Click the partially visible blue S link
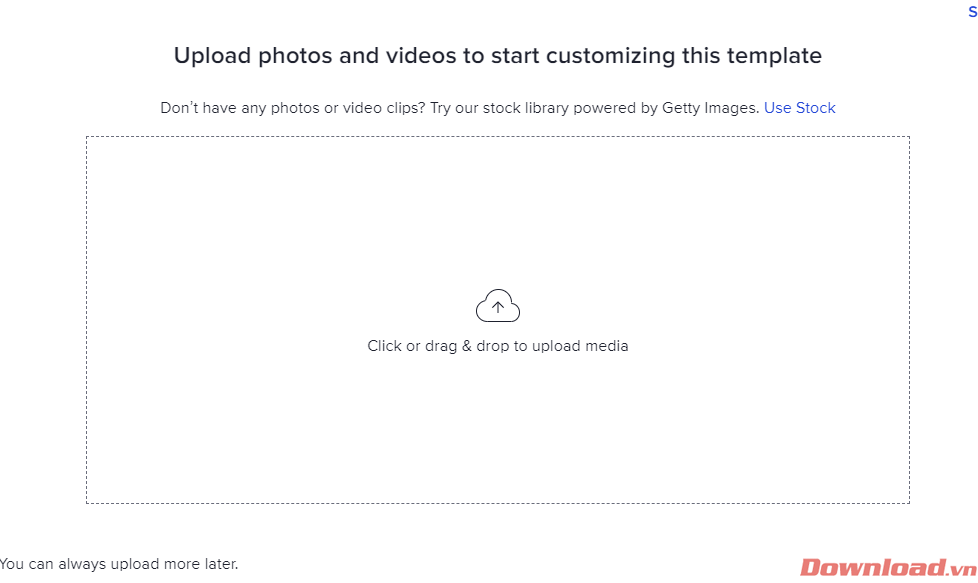Screen dimensions: 978x583 972,13
